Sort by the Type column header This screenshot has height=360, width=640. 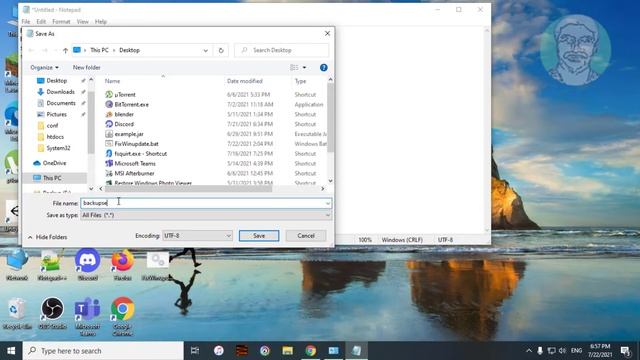pyautogui.click(x=300, y=81)
